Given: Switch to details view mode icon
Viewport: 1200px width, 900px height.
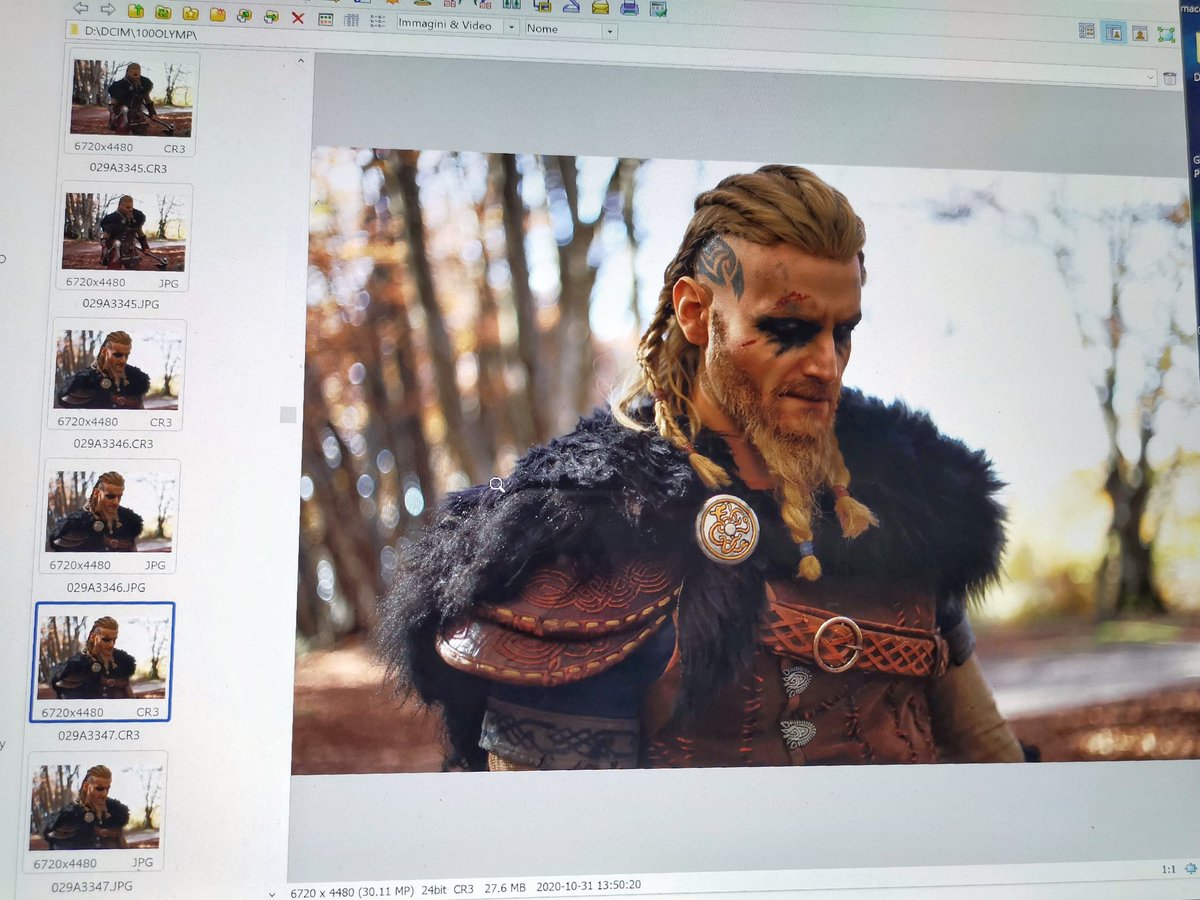Looking at the screenshot, I should coord(351,20).
